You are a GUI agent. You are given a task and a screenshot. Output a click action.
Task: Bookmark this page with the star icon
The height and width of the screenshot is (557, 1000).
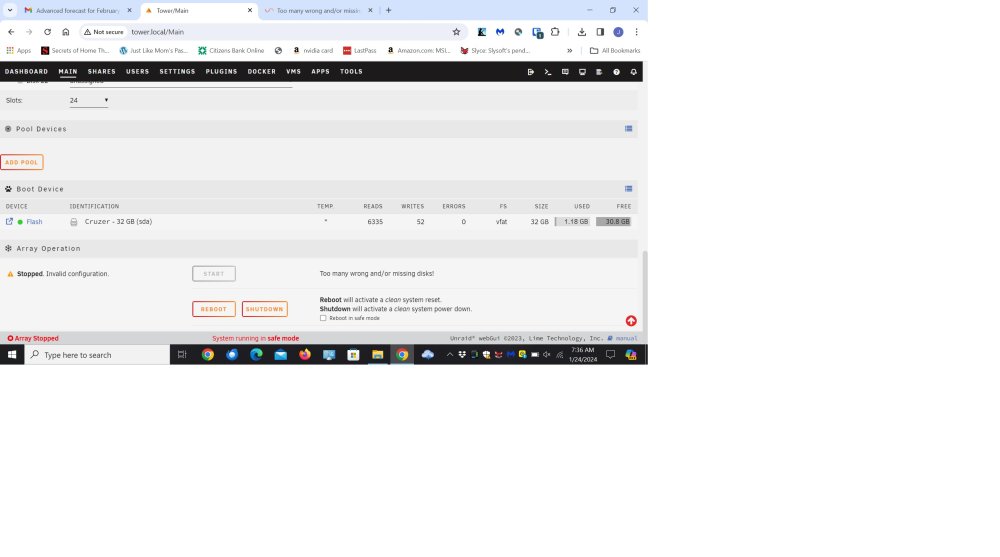pyautogui.click(x=456, y=32)
